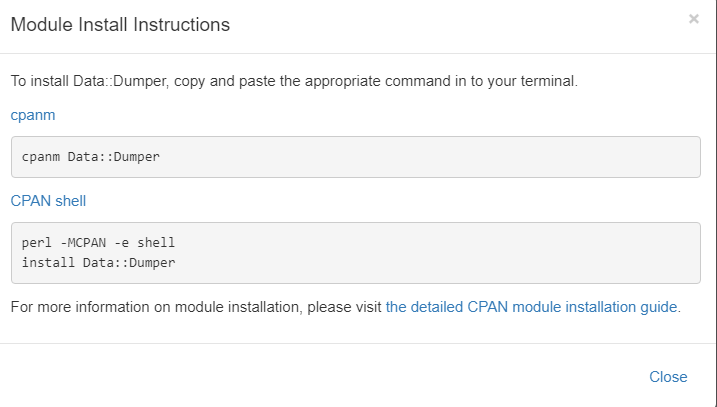Open the CPAN shell link

coord(48,201)
